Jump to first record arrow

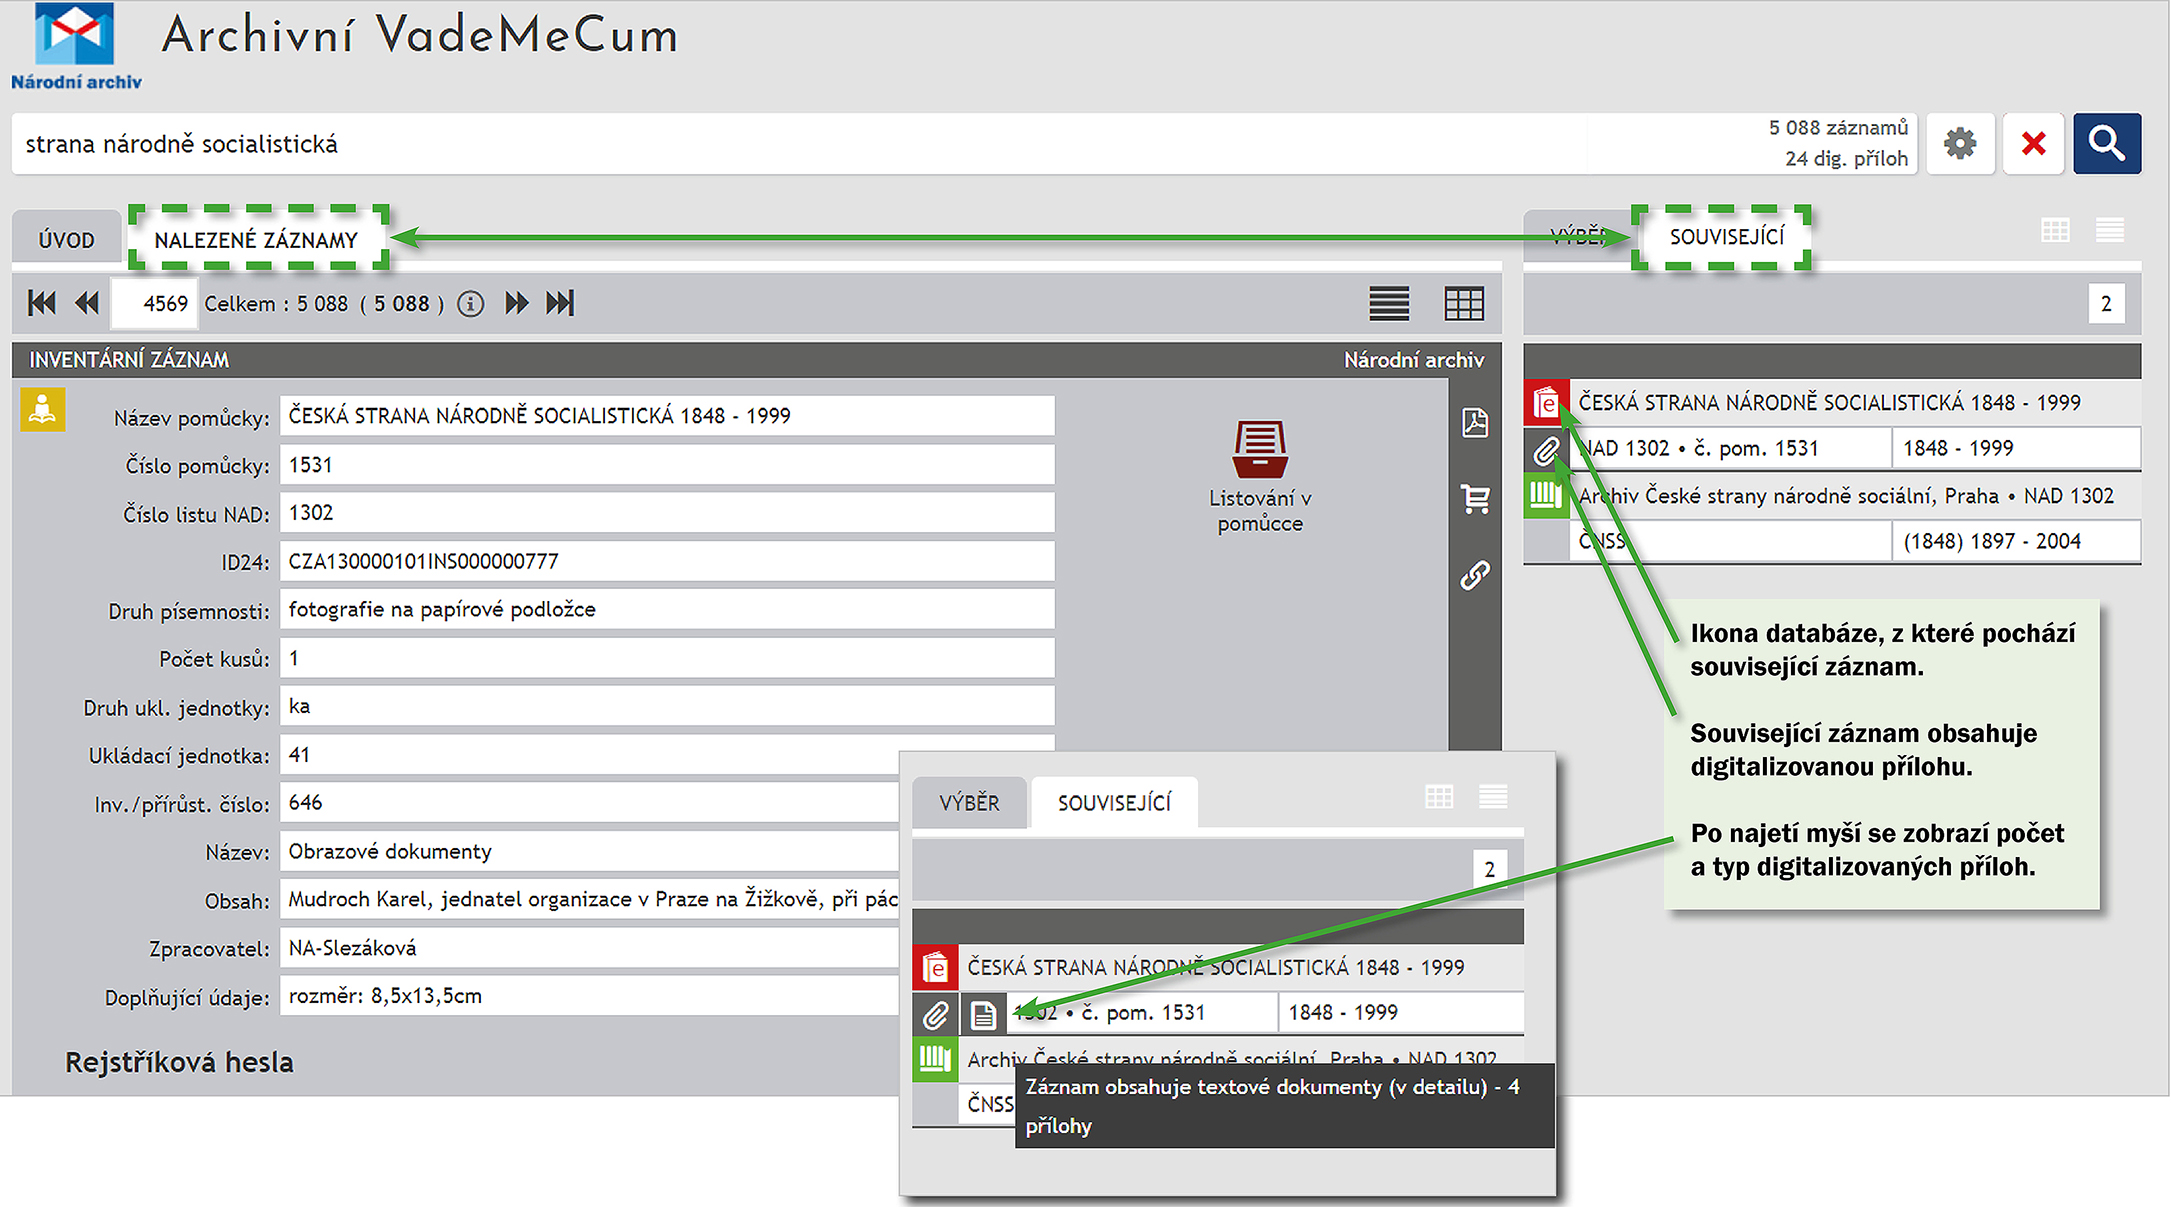pos(42,303)
